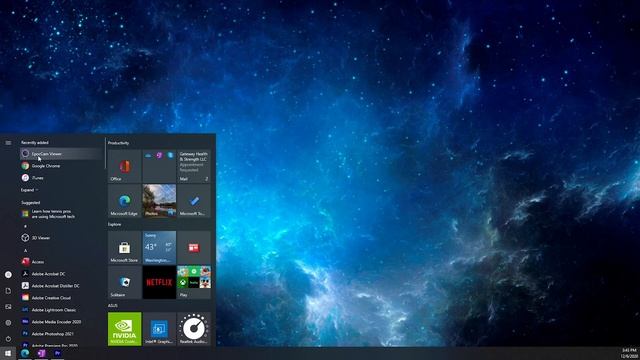The width and height of the screenshot is (640, 360).
Task: Open Pictures from the Start menu rail
Action: tap(8, 307)
